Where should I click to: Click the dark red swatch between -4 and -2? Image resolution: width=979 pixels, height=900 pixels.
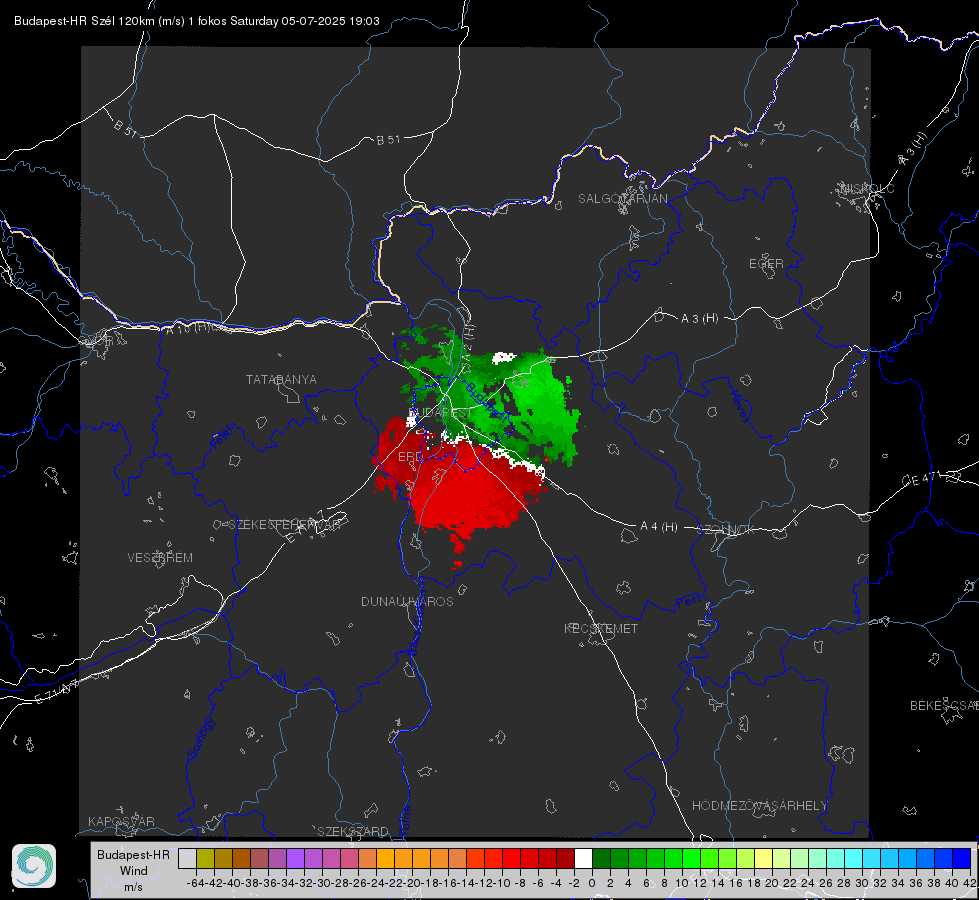tap(565, 859)
